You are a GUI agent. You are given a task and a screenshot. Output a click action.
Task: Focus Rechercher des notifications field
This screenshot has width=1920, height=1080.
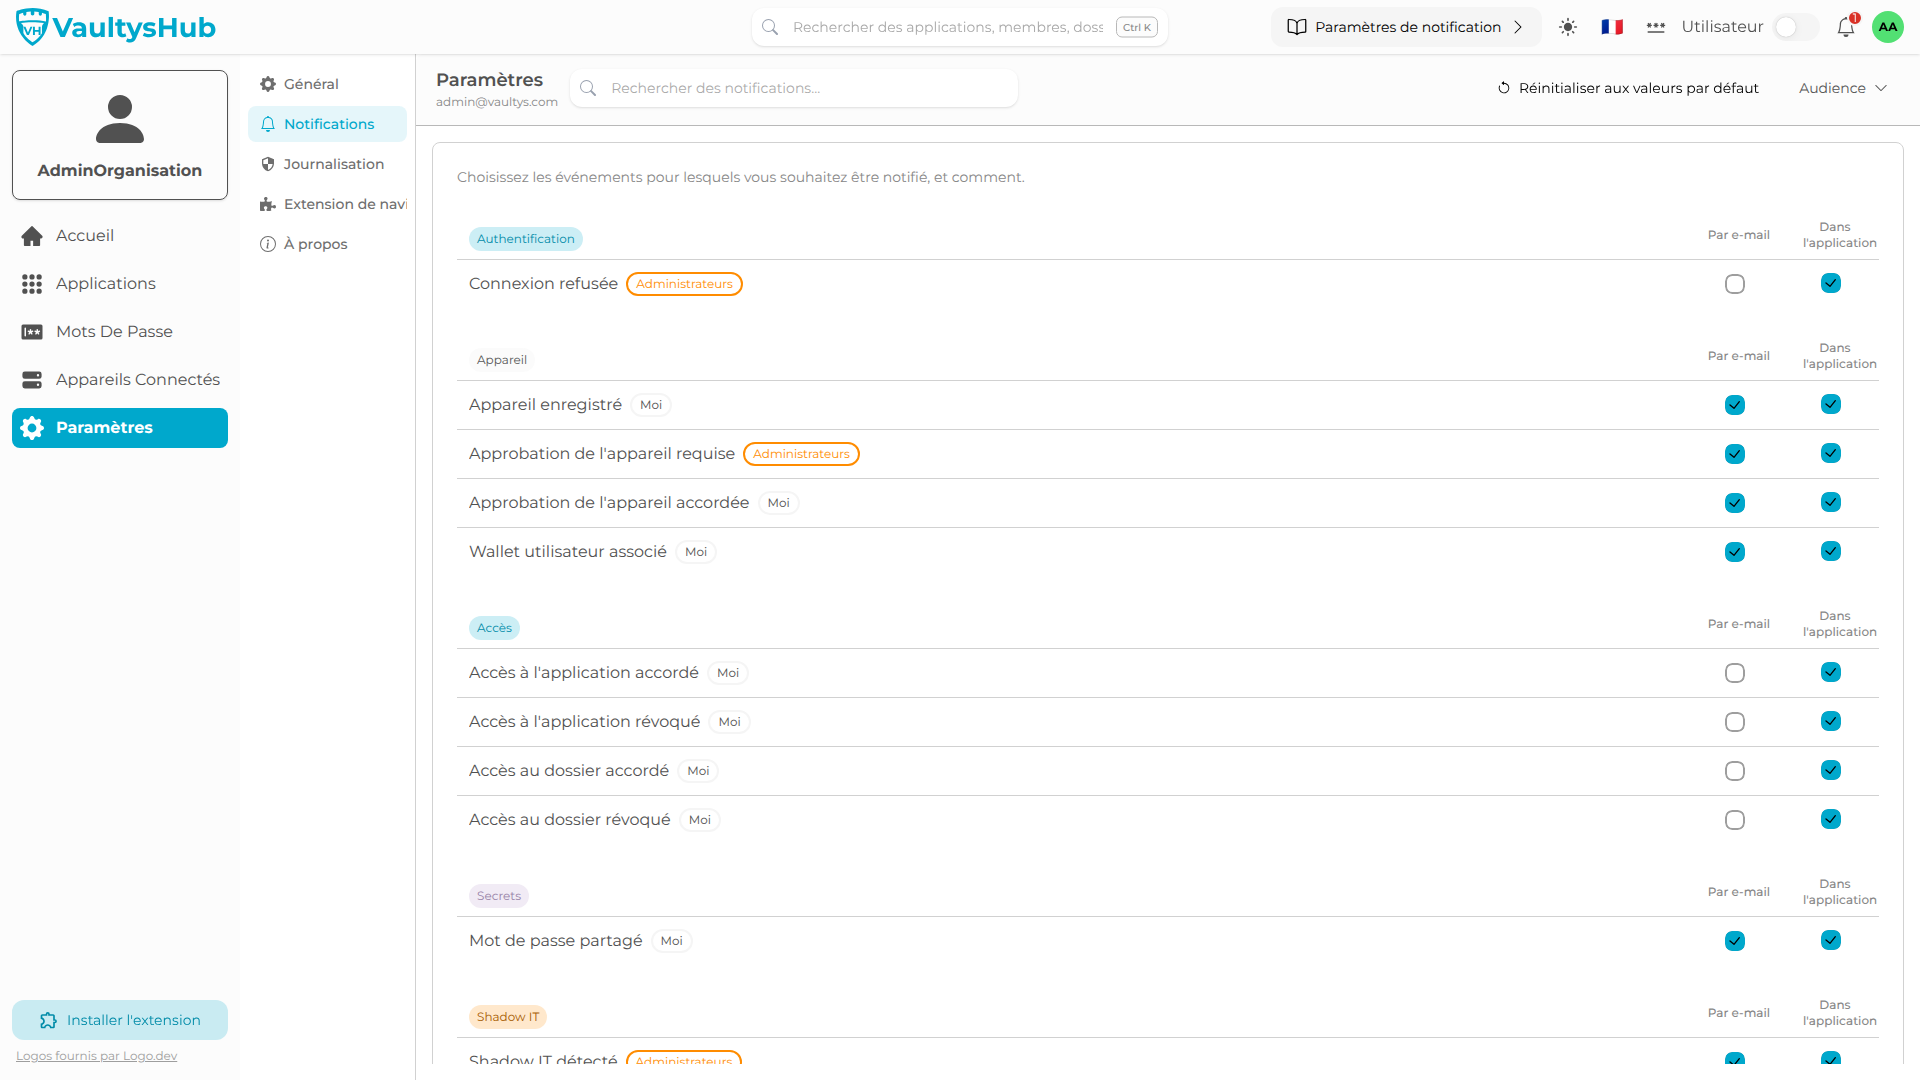pyautogui.click(x=794, y=88)
